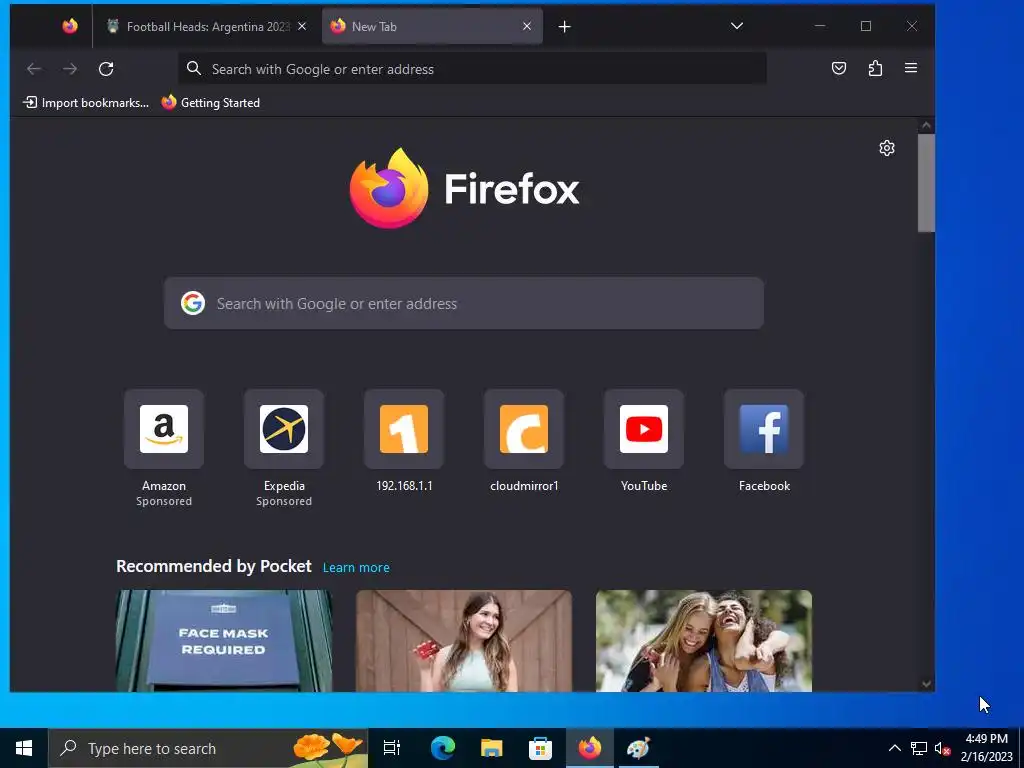
Task: Click the Firefox taskbar icon
Action: tap(589, 748)
